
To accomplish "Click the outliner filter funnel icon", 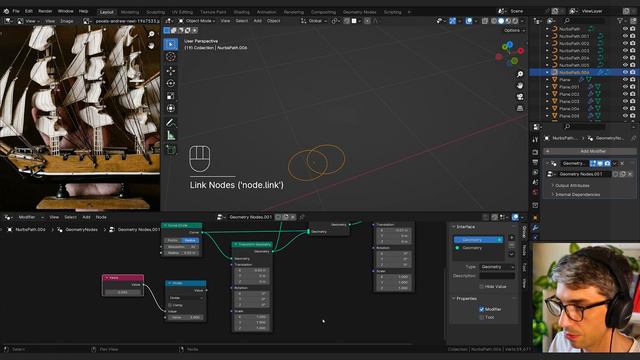I will coord(620,20).
